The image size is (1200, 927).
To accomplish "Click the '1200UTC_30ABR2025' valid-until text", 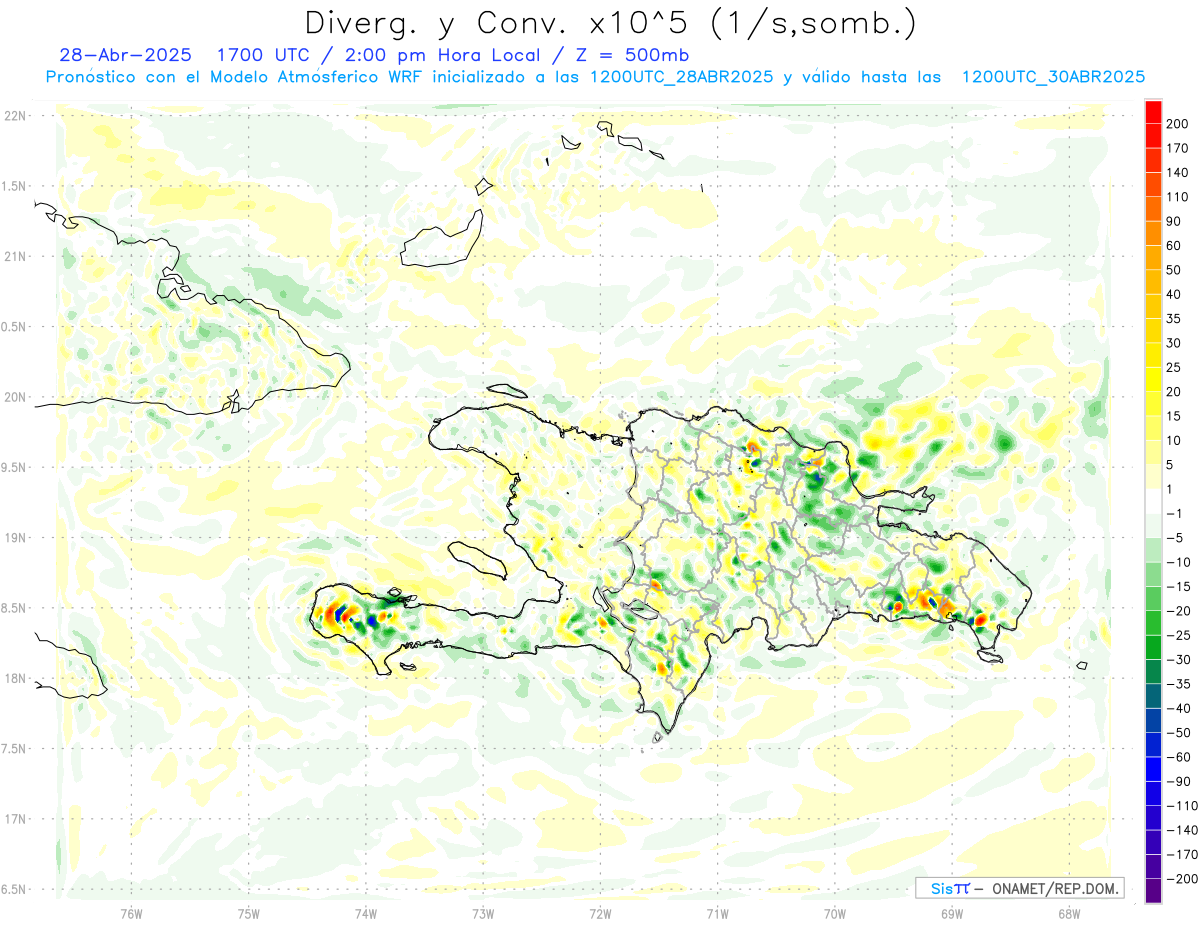I will [1052, 77].
